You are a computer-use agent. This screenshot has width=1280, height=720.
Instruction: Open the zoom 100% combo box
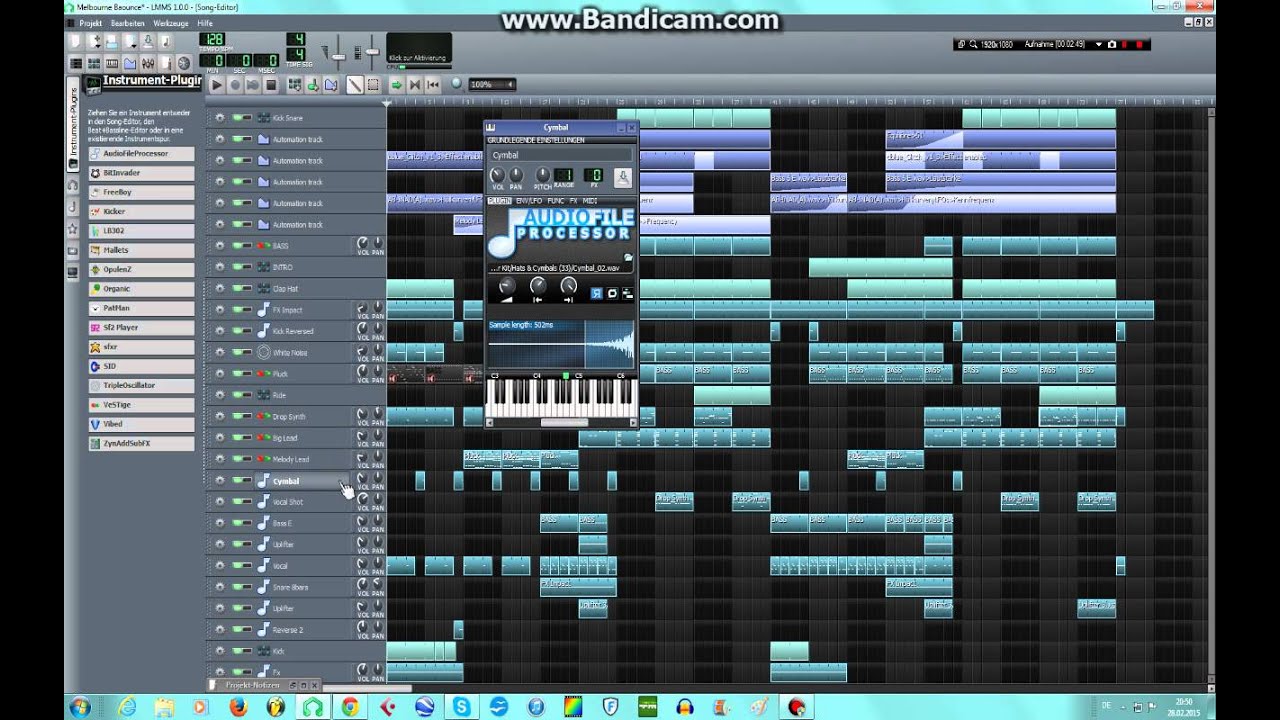click(492, 85)
